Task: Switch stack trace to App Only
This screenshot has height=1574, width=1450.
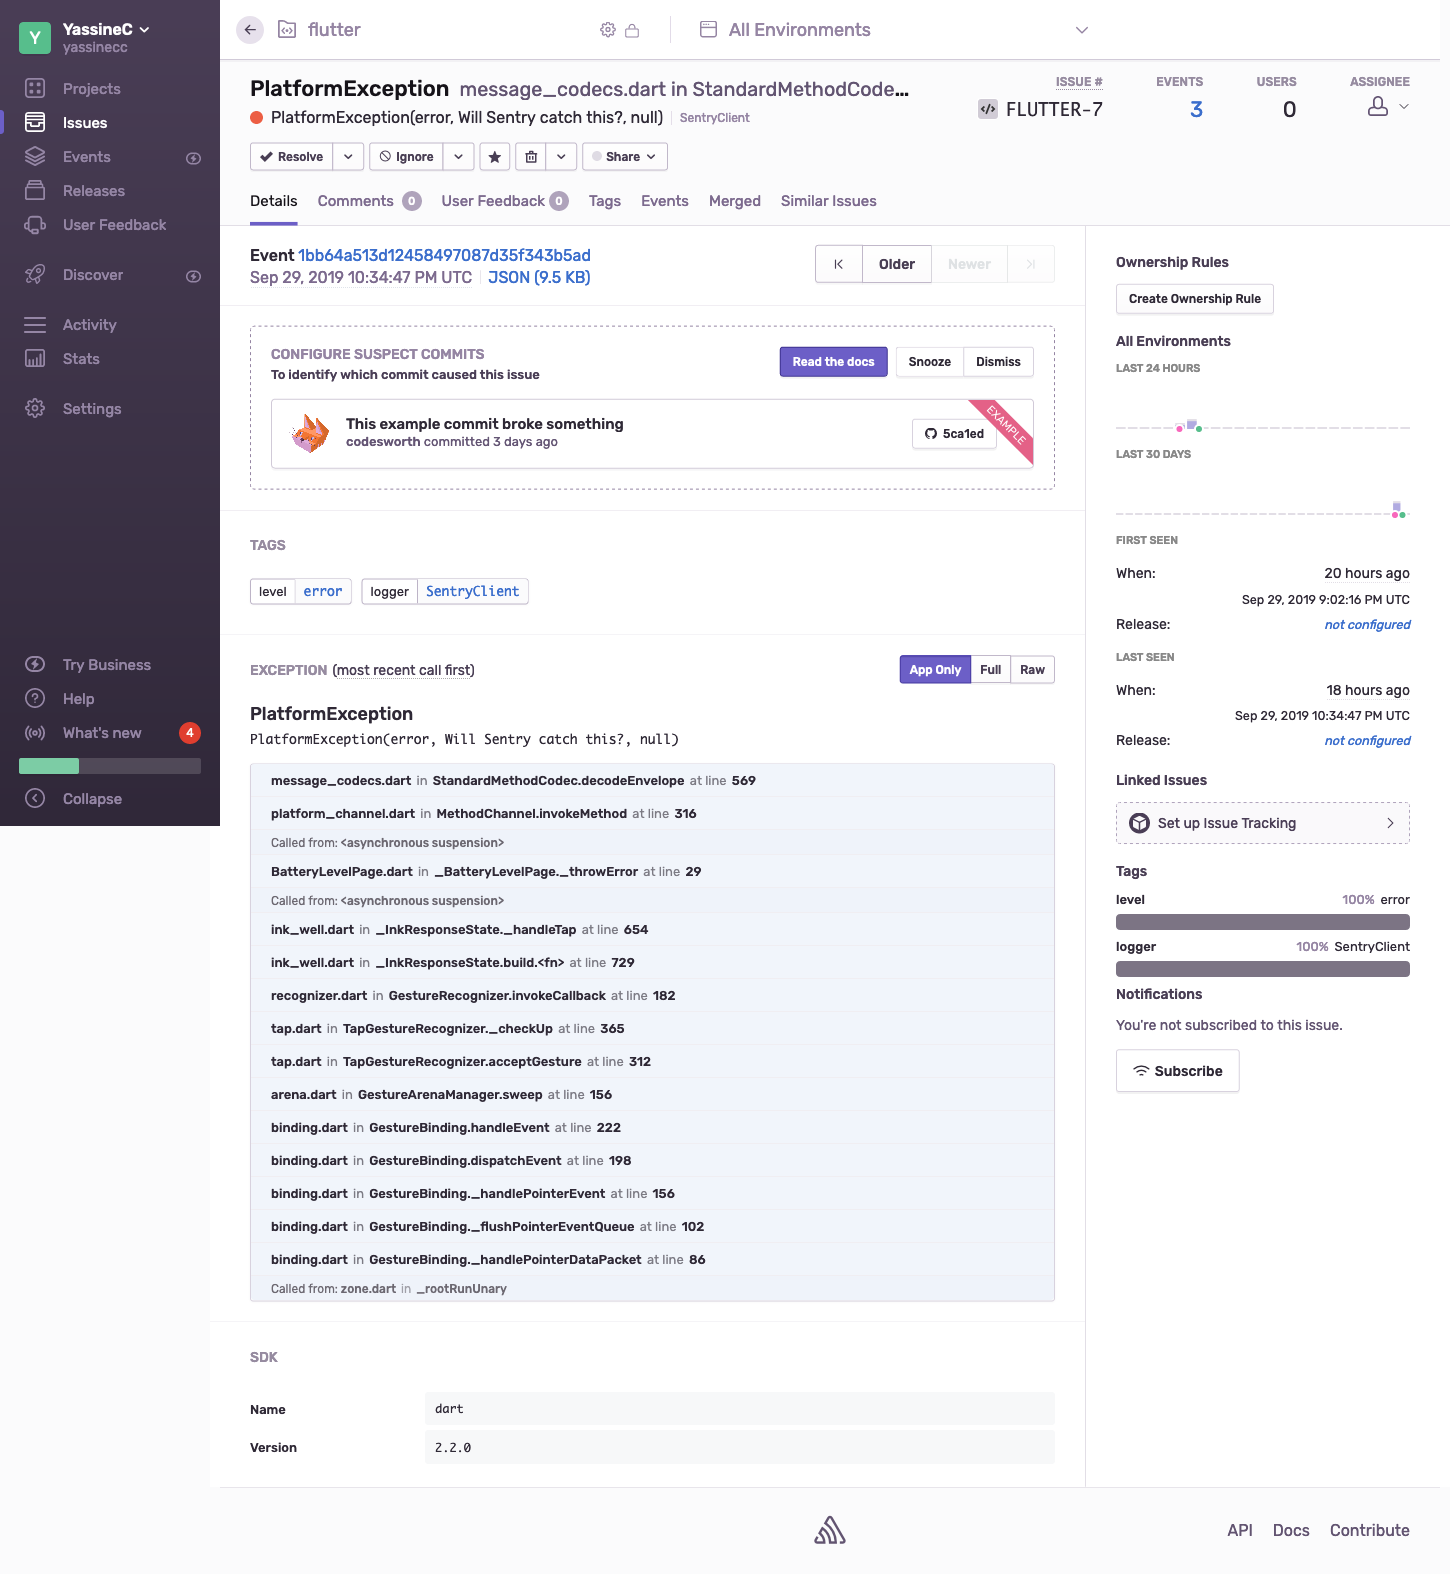Action: [x=935, y=670]
